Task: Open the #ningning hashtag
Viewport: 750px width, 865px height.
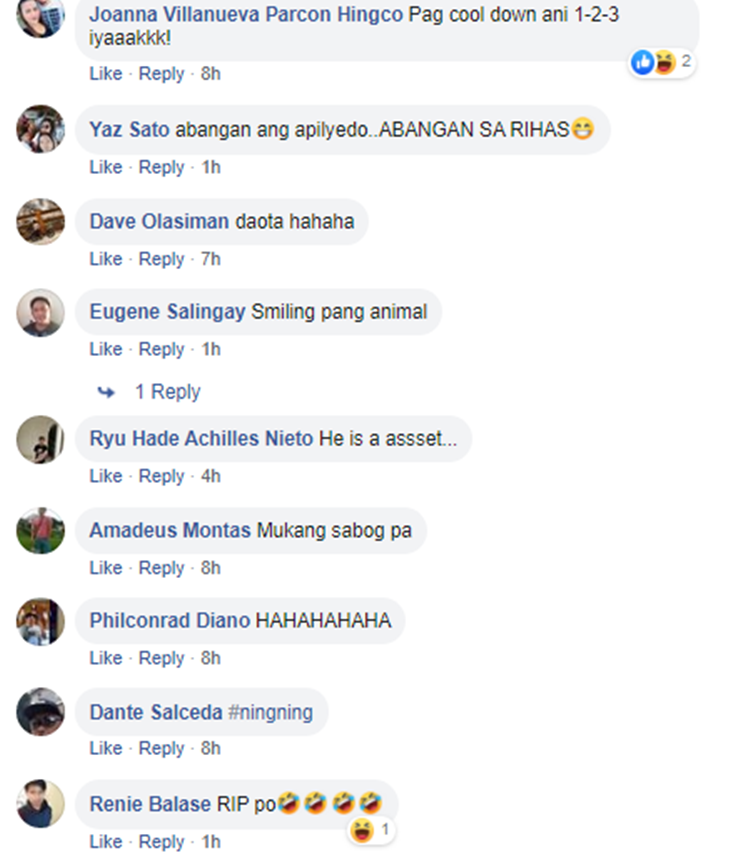Action: (270, 712)
